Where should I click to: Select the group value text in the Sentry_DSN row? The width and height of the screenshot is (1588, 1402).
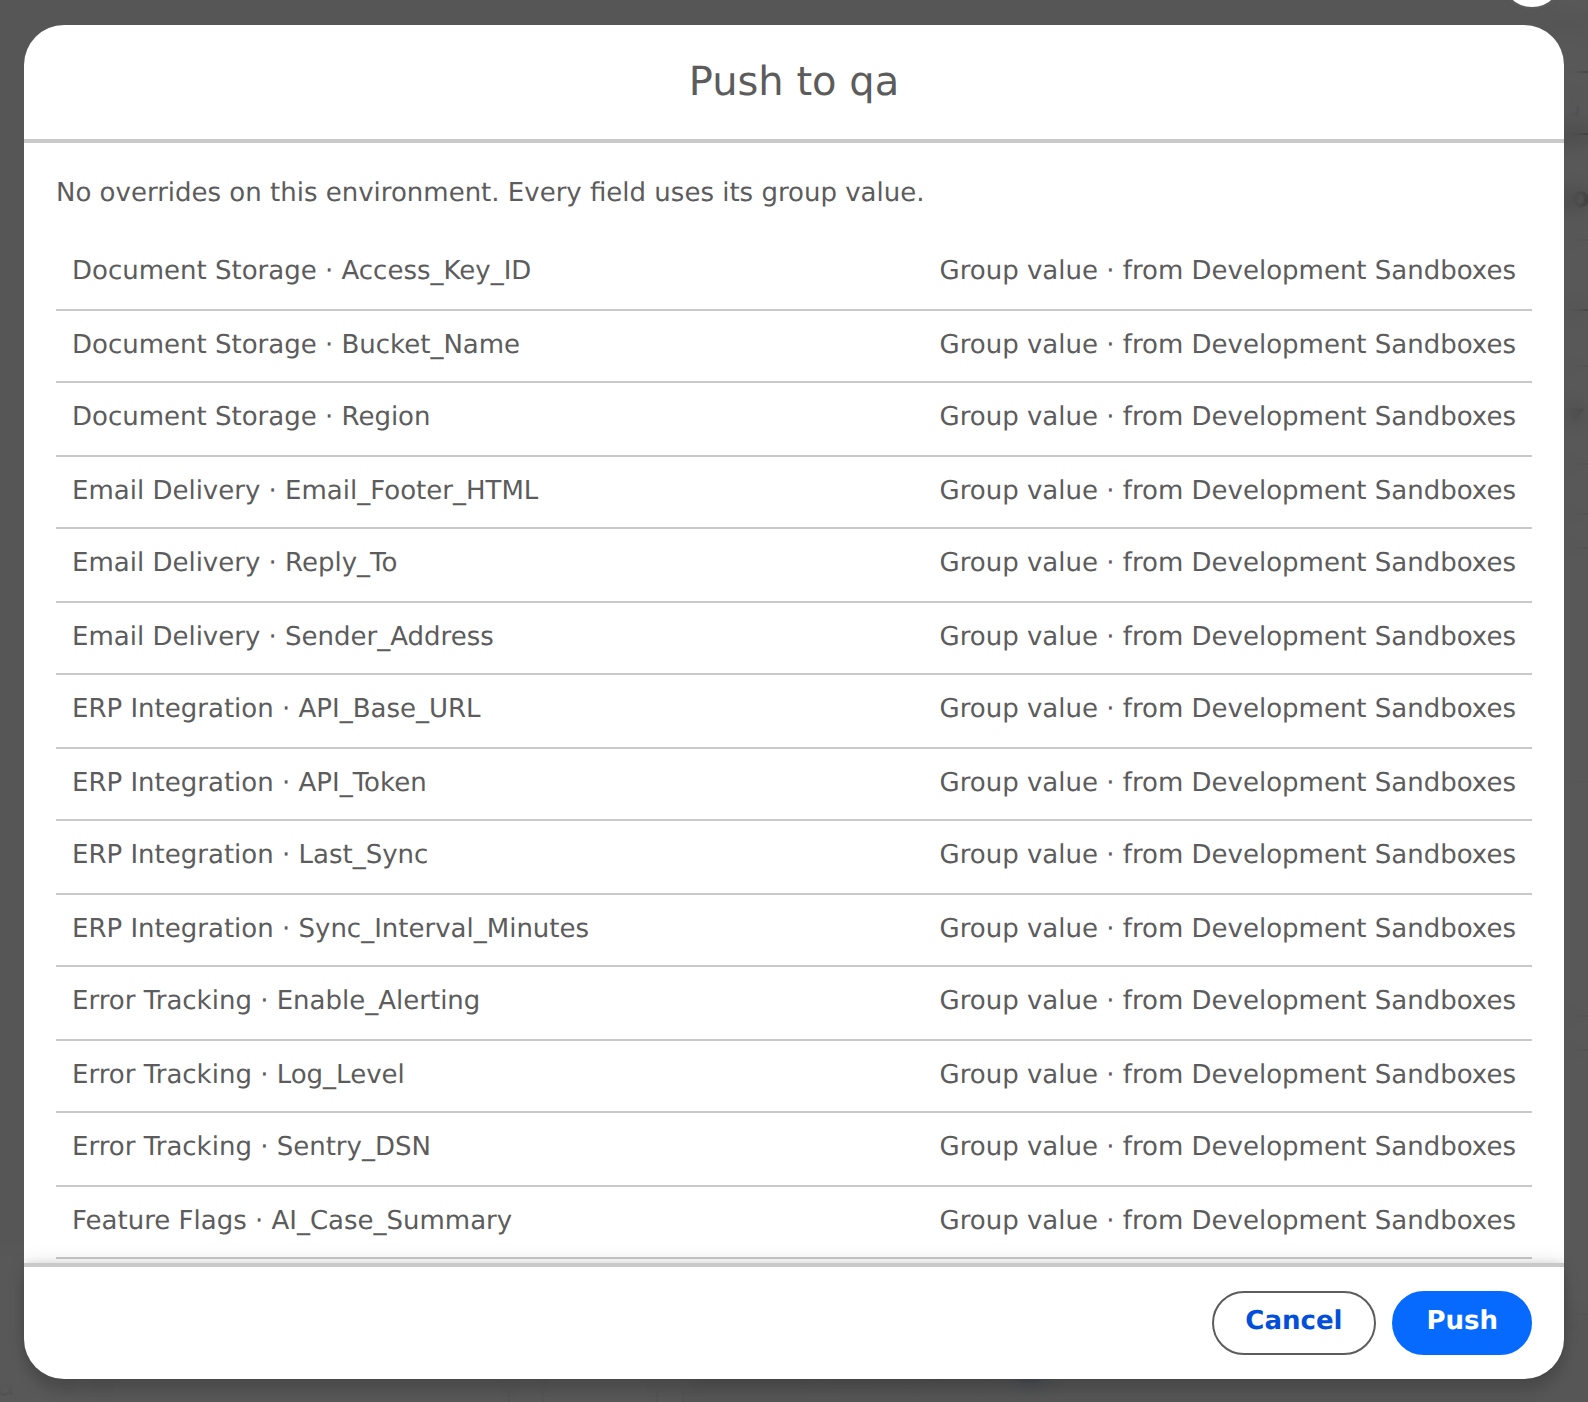1228,1147
